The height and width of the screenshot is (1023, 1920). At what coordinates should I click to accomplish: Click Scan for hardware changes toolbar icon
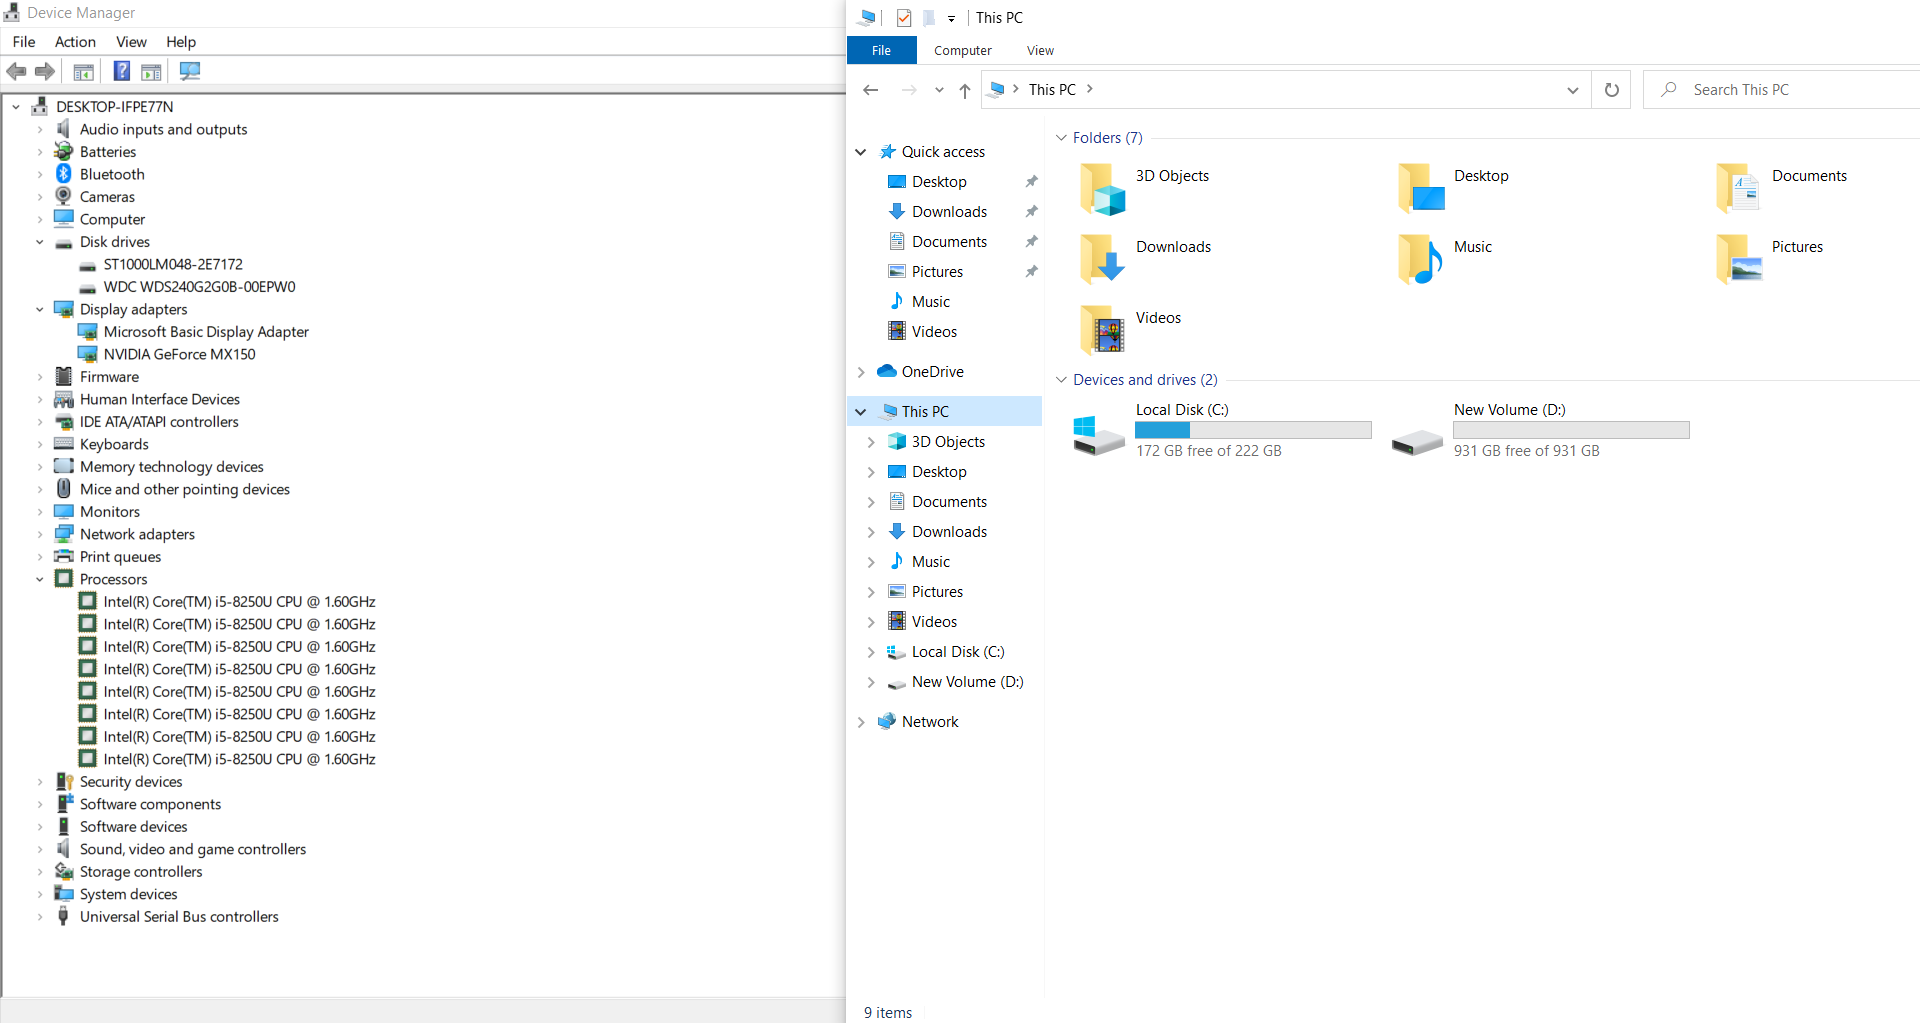pyautogui.click(x=190, y=71)
